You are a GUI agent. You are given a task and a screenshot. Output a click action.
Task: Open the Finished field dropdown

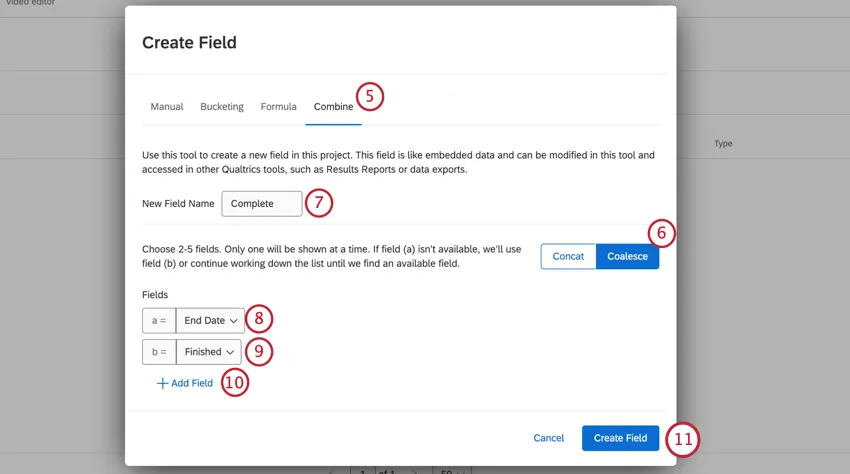click(208, 352)
